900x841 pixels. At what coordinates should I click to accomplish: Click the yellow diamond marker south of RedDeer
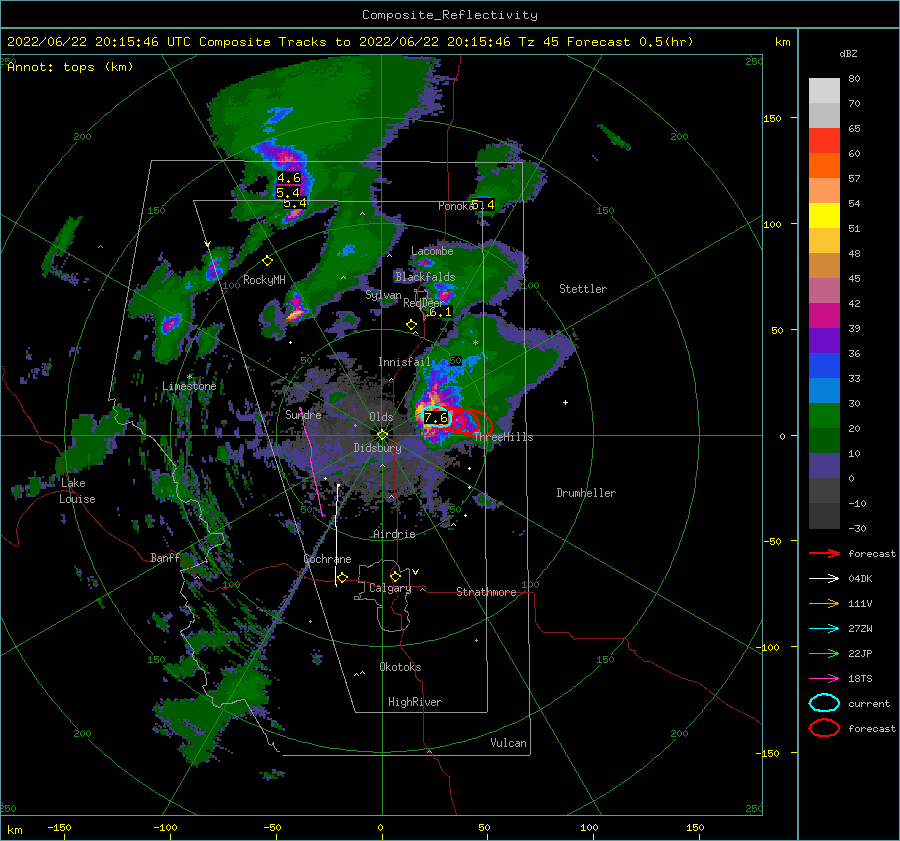[x=411, y=325]
